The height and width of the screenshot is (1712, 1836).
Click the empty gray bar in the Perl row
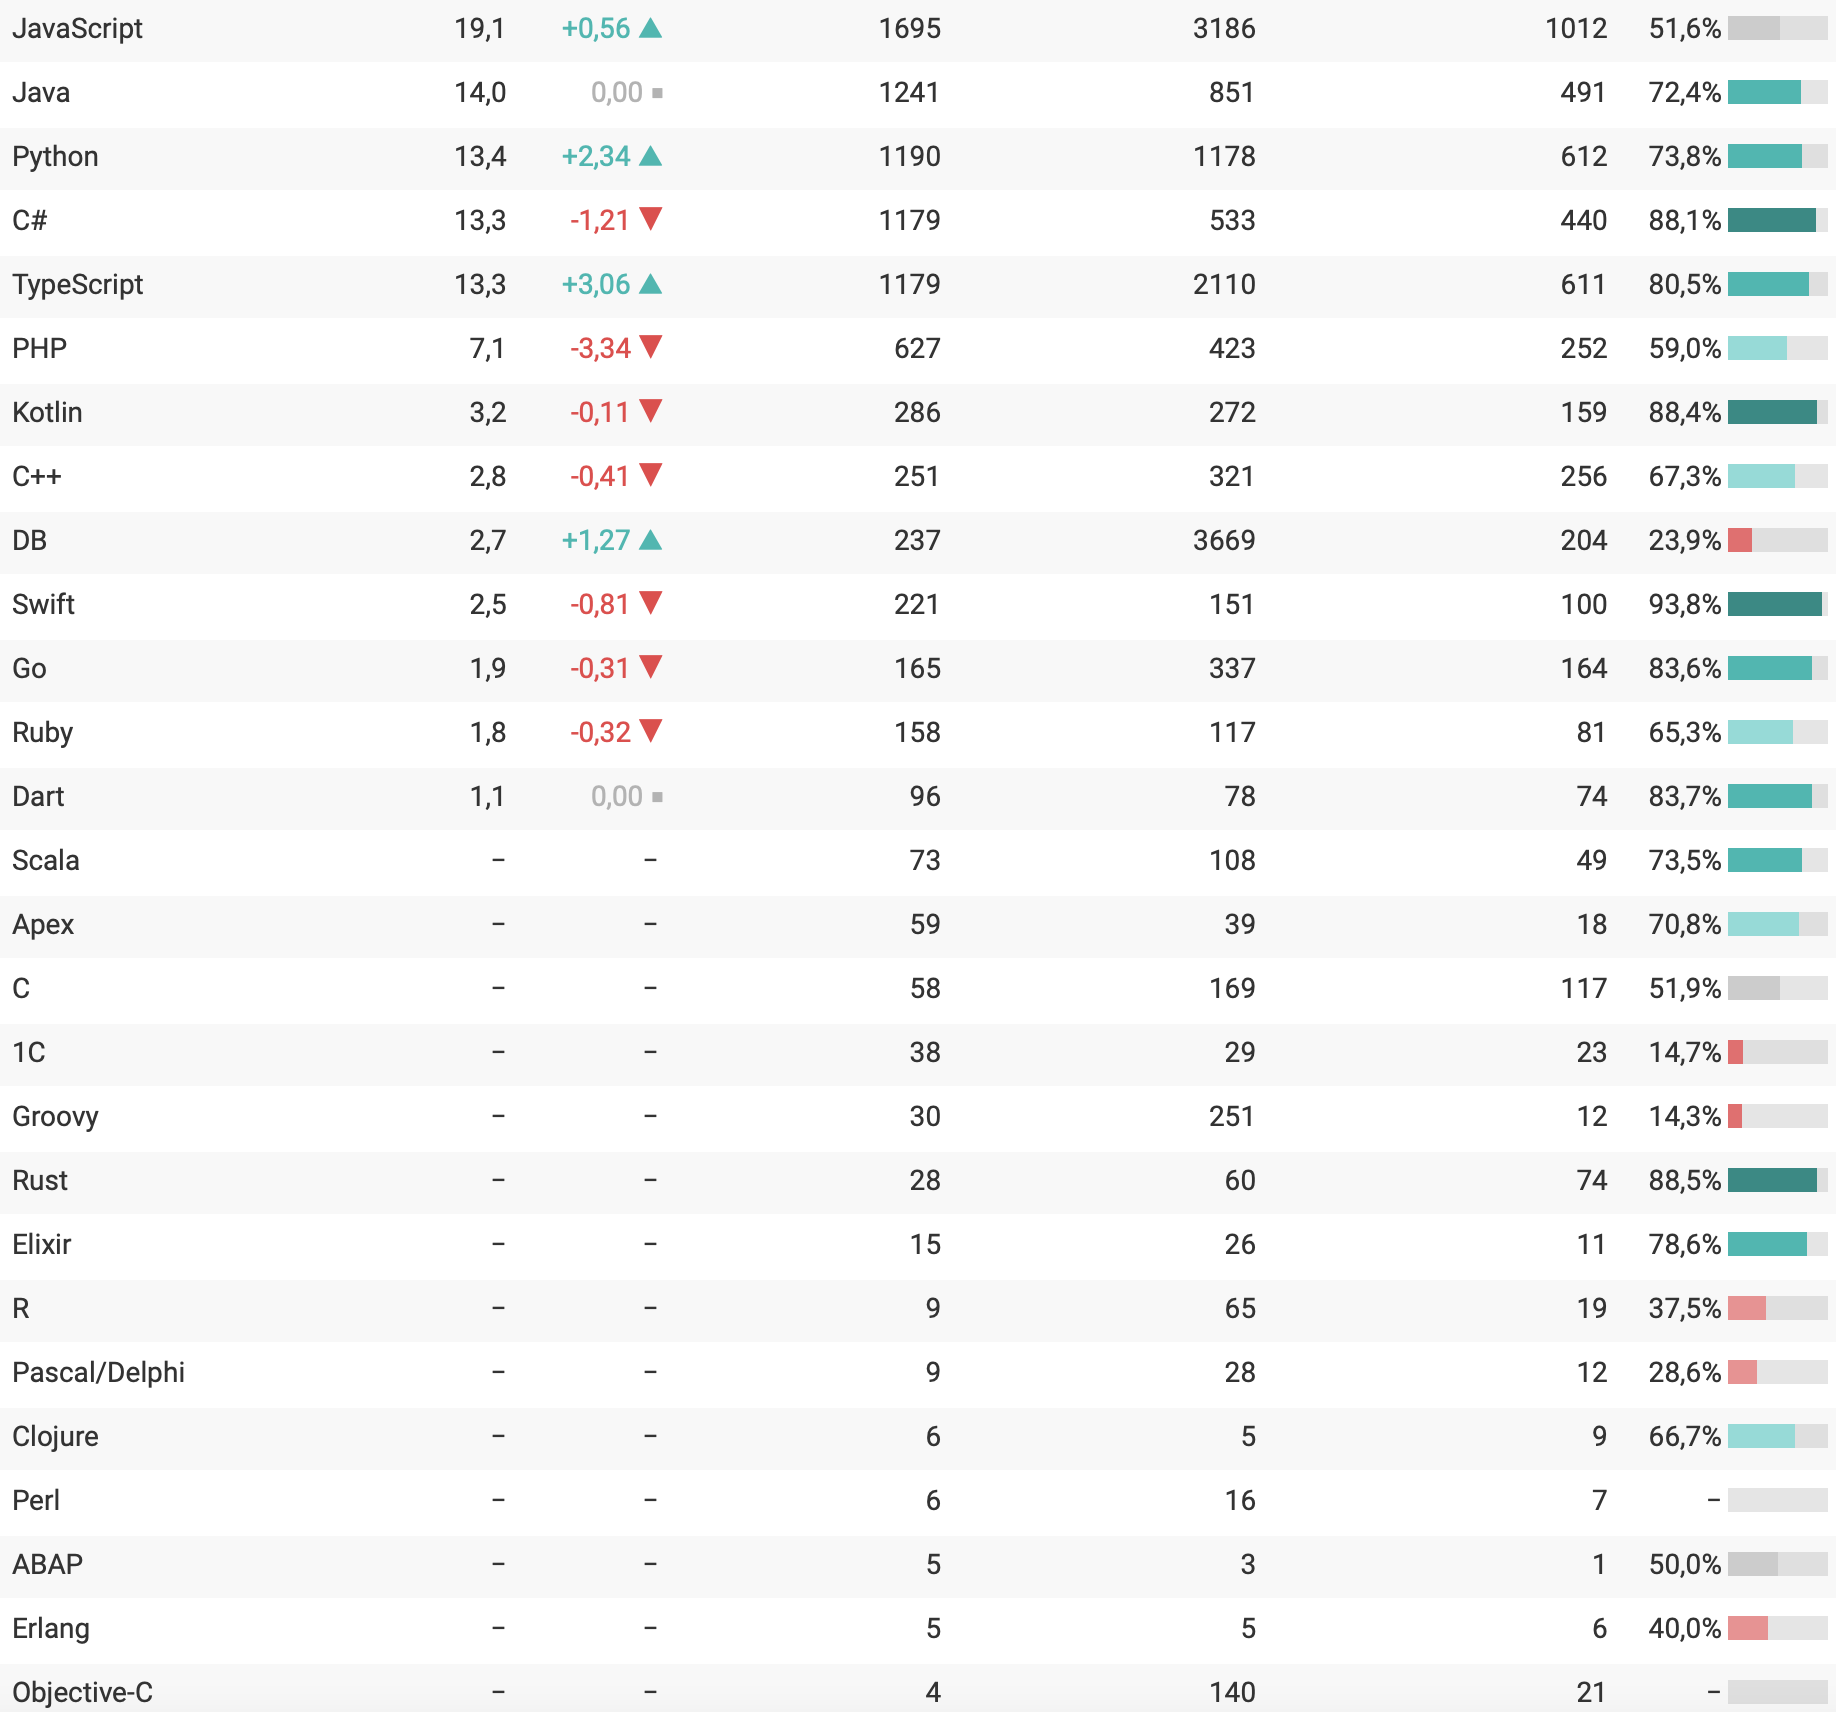[1777, 1500]
